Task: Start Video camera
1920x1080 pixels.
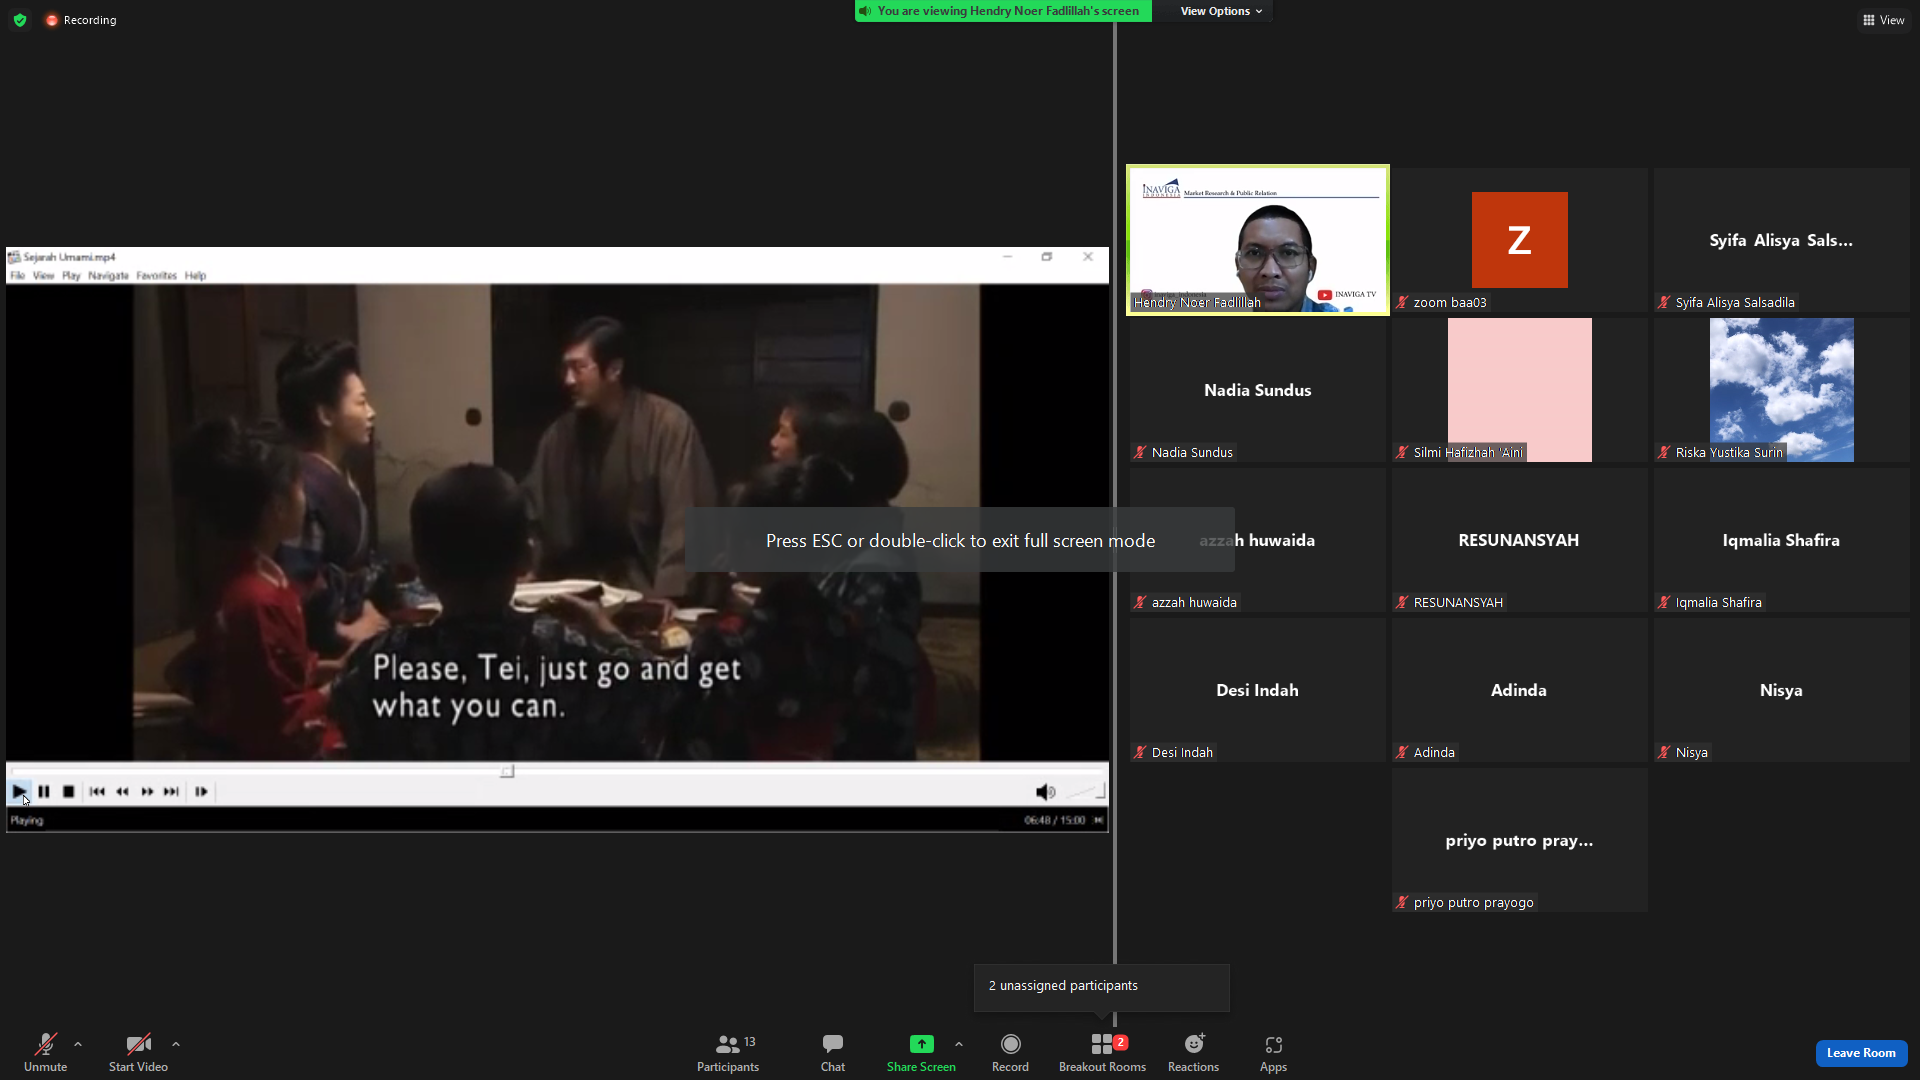Action: coord(138,1052)
